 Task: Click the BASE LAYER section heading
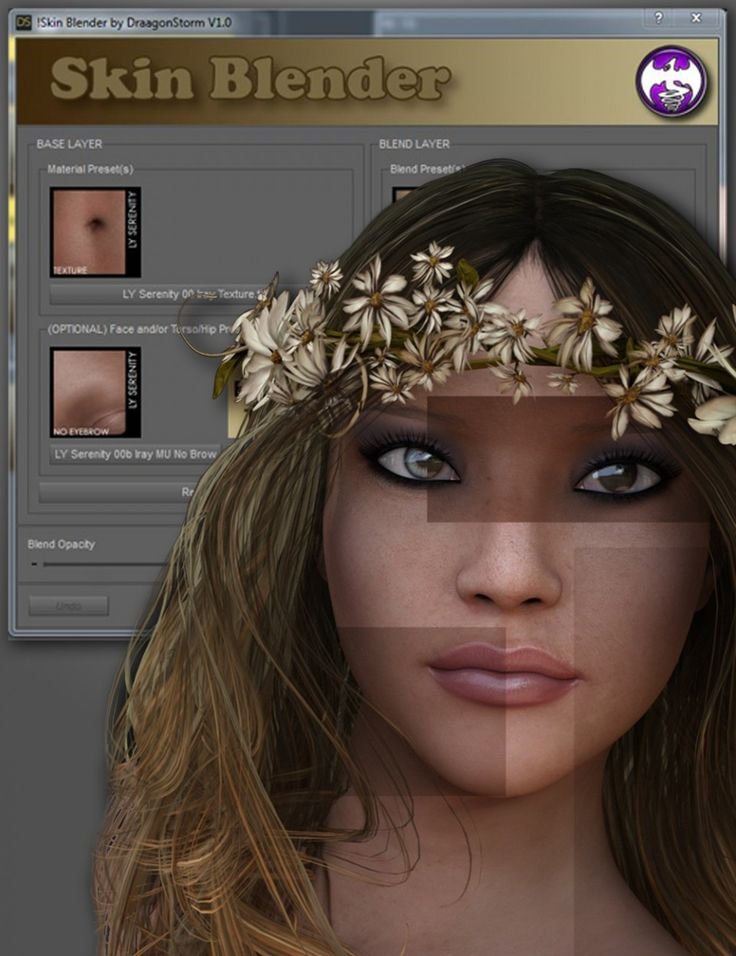click(x=69, y=144)
